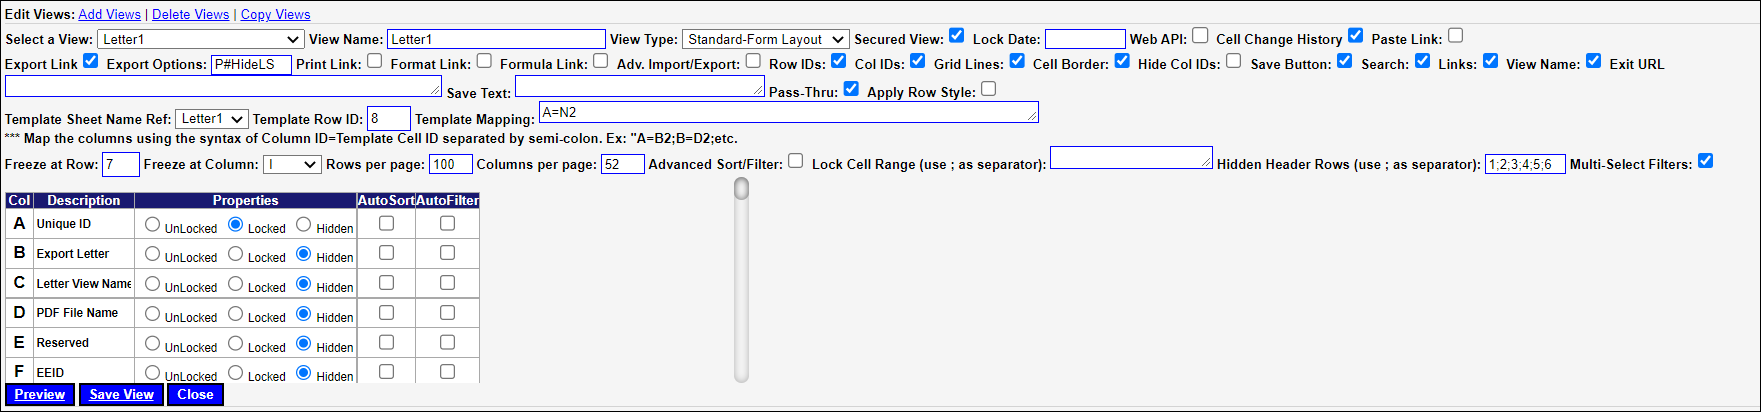Open the View Type dropdown
This screenshot has height=412, width=1761.
[x=766, y=39]
